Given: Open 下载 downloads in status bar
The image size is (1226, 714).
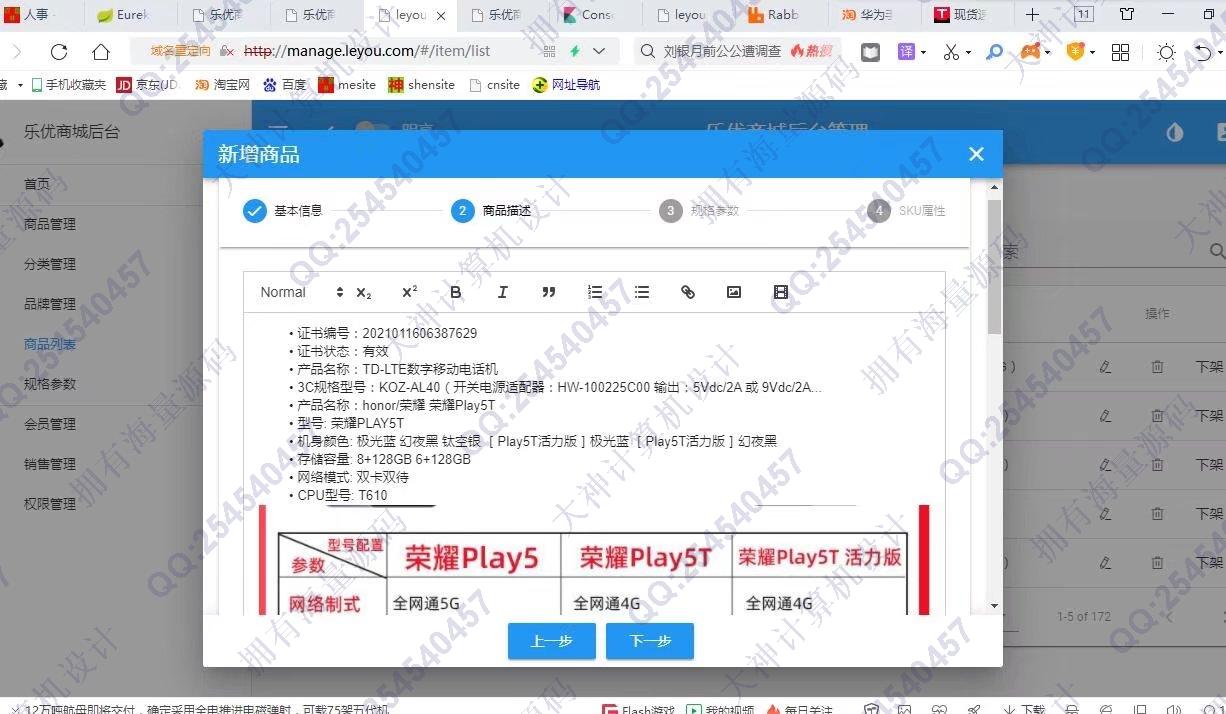Looking at the screenshot, I should [x=1022, y=709].
